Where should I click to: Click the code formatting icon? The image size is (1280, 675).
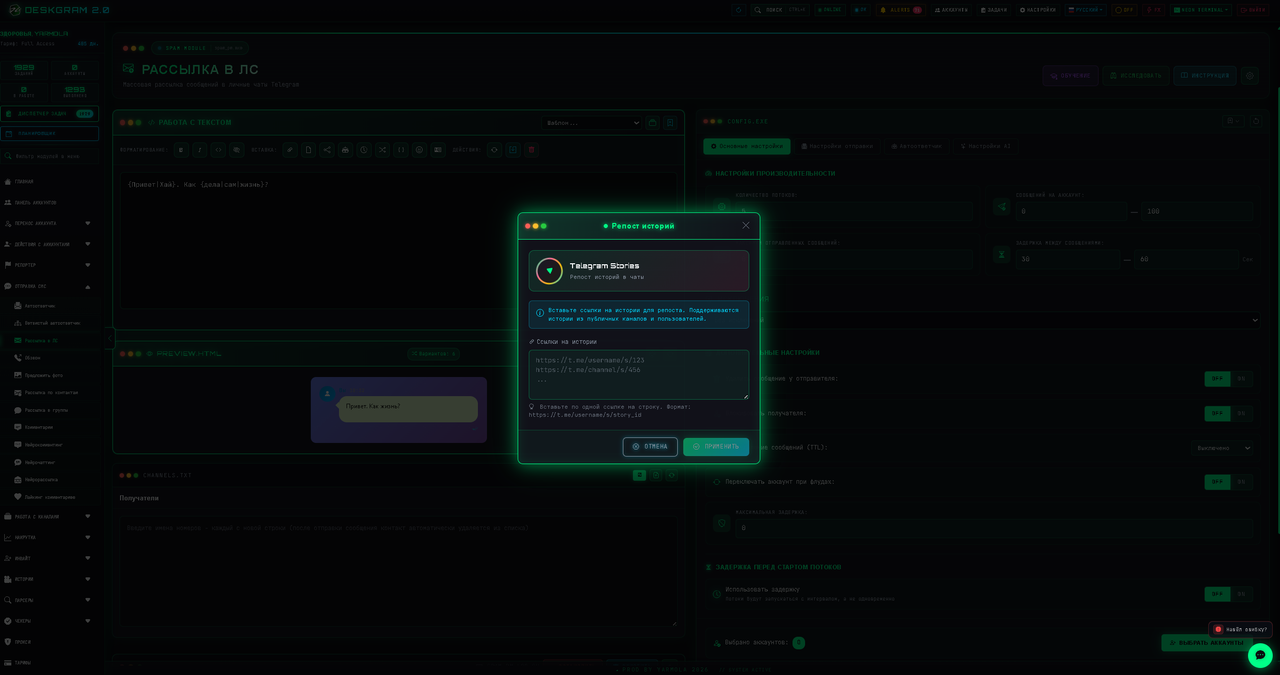219,150
